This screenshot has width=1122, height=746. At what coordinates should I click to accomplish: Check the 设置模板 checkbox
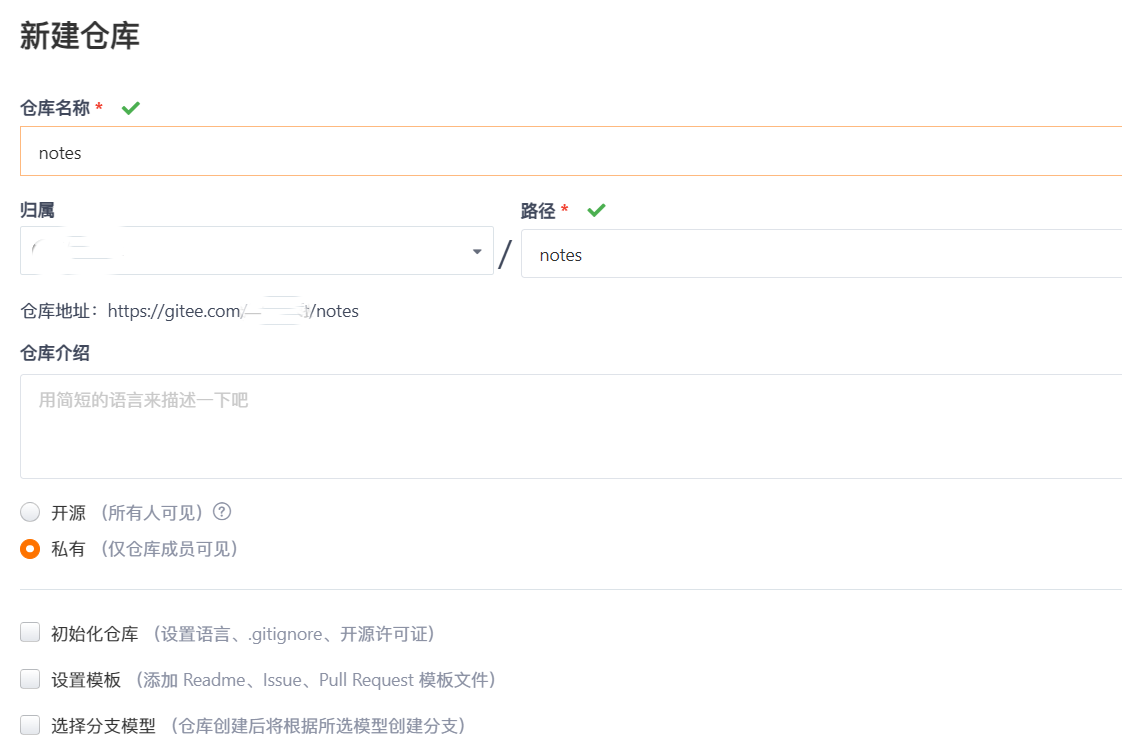pos(29,679)
